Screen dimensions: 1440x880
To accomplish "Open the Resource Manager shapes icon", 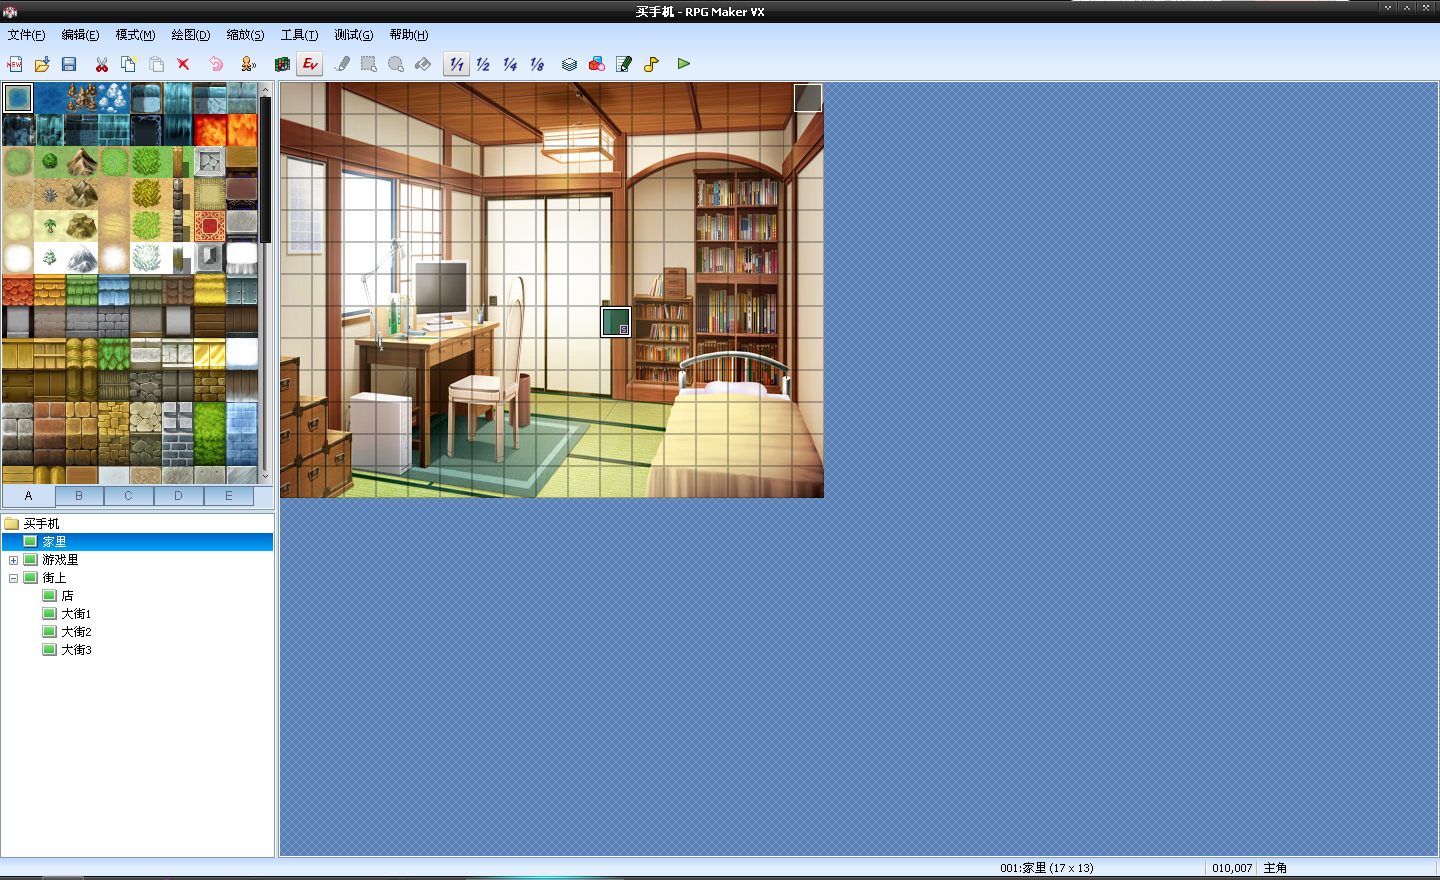I will tap(597, 64).
